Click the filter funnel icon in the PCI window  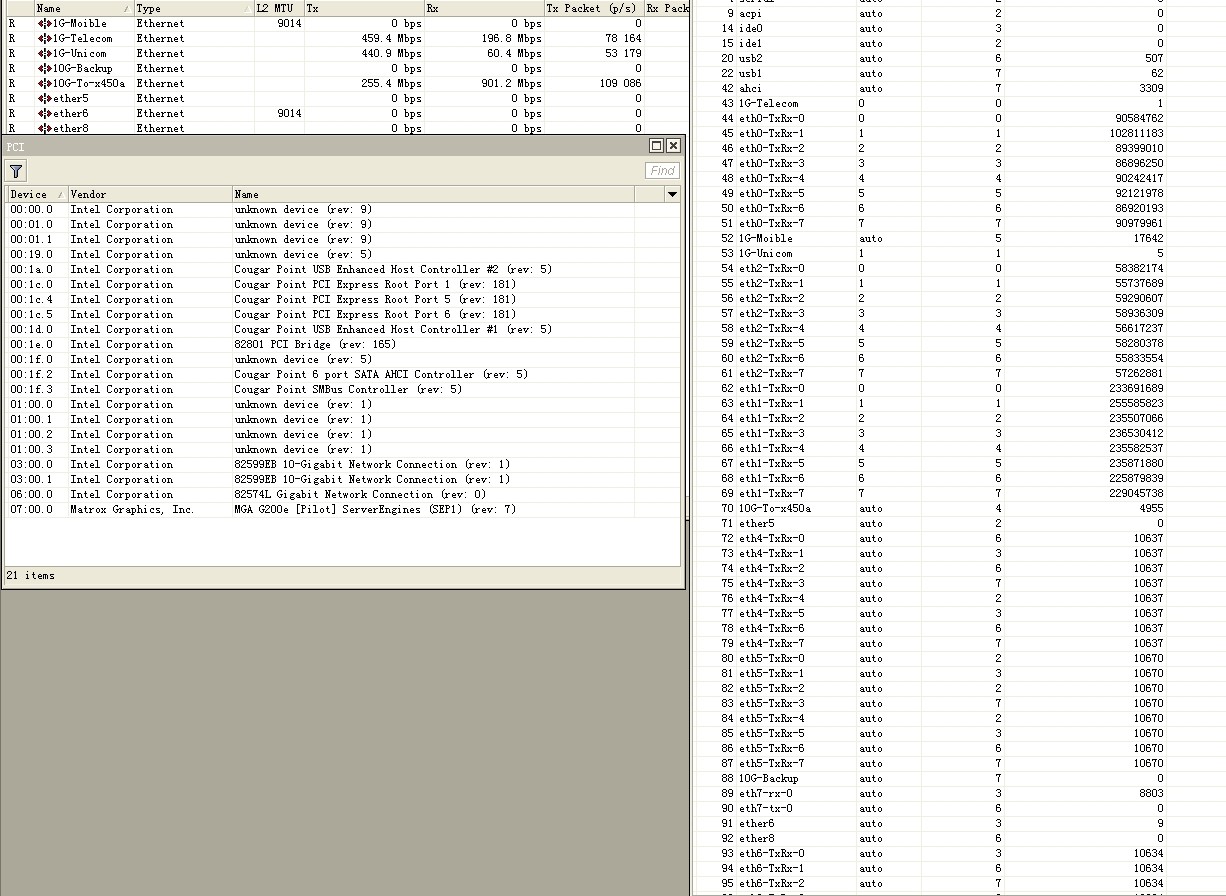15,171
